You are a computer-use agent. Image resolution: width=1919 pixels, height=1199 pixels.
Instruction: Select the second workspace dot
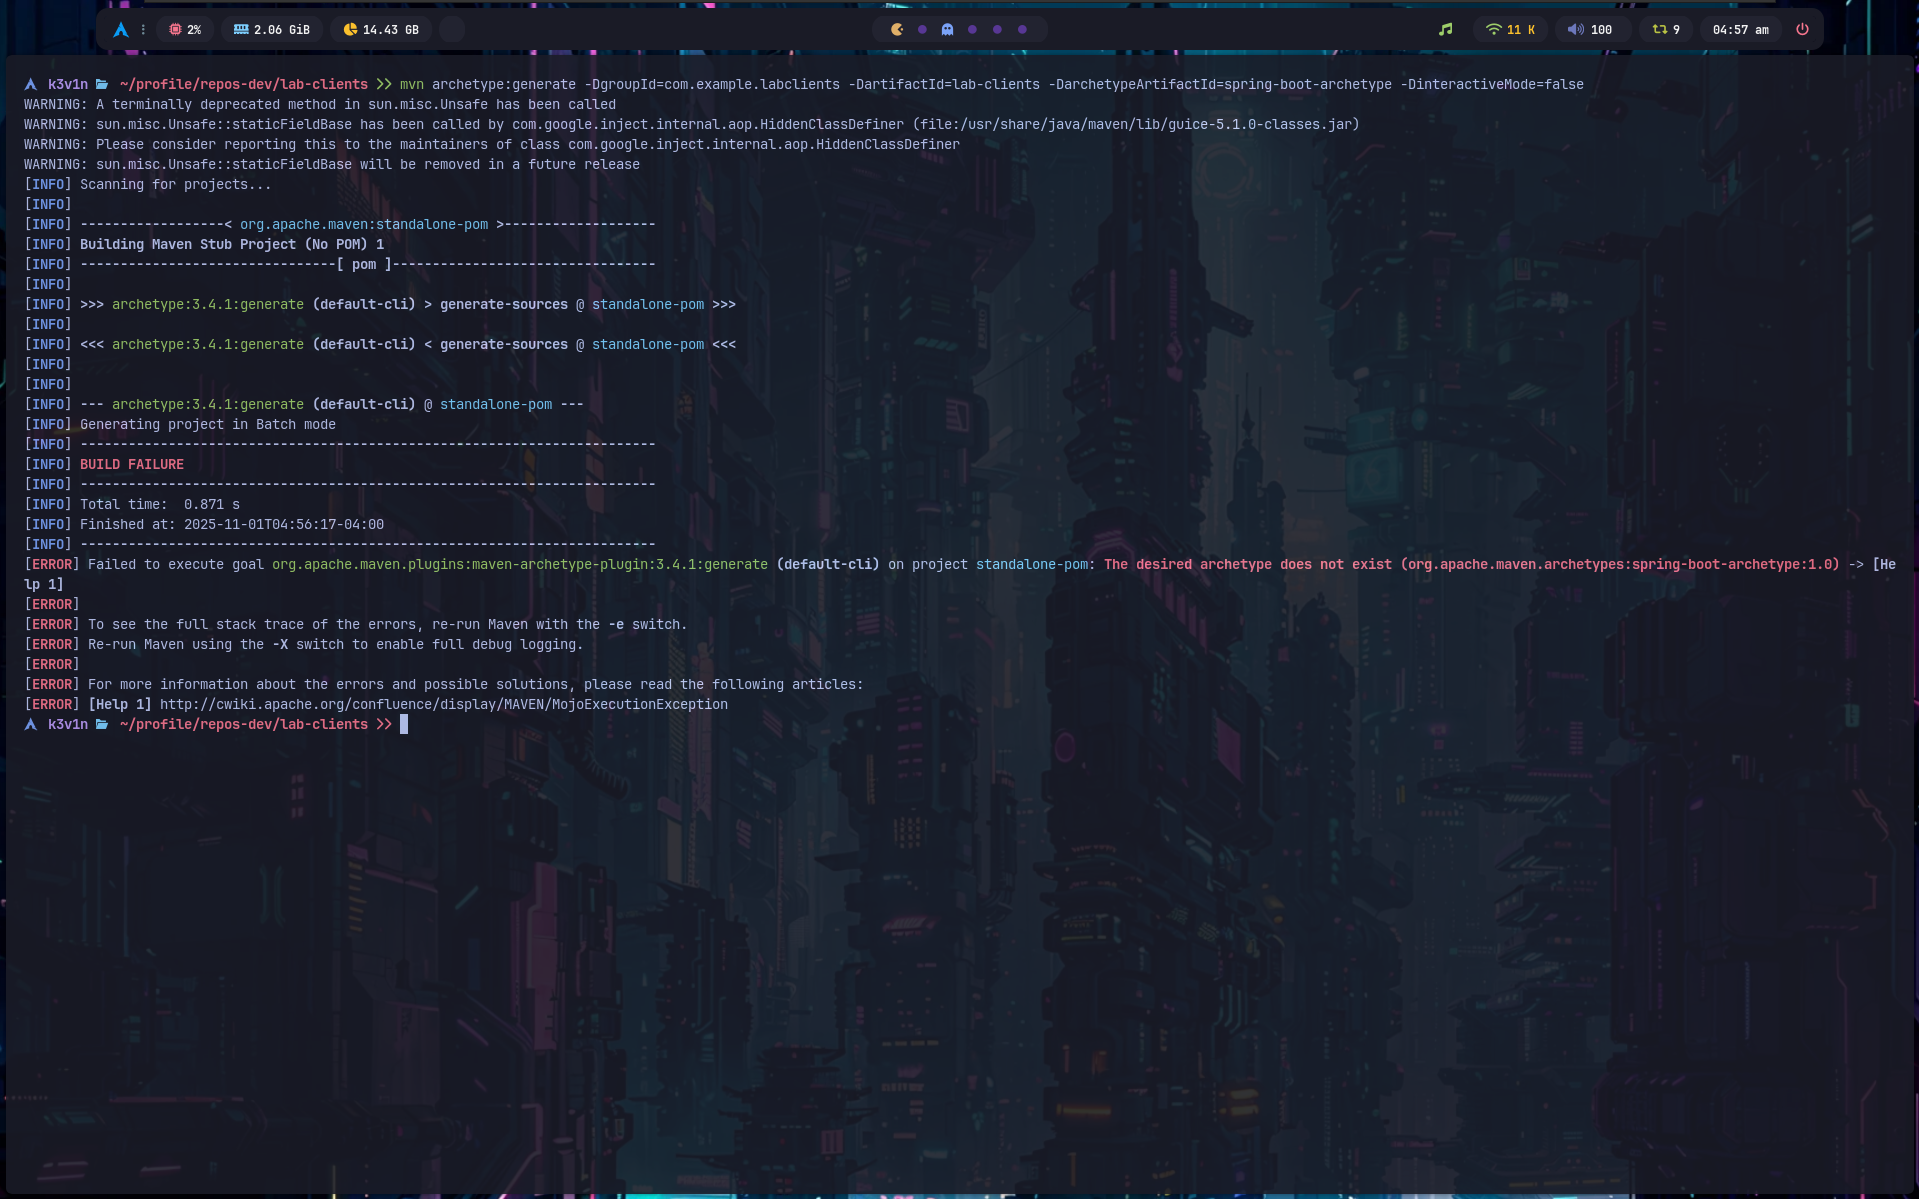coord(922,30)
